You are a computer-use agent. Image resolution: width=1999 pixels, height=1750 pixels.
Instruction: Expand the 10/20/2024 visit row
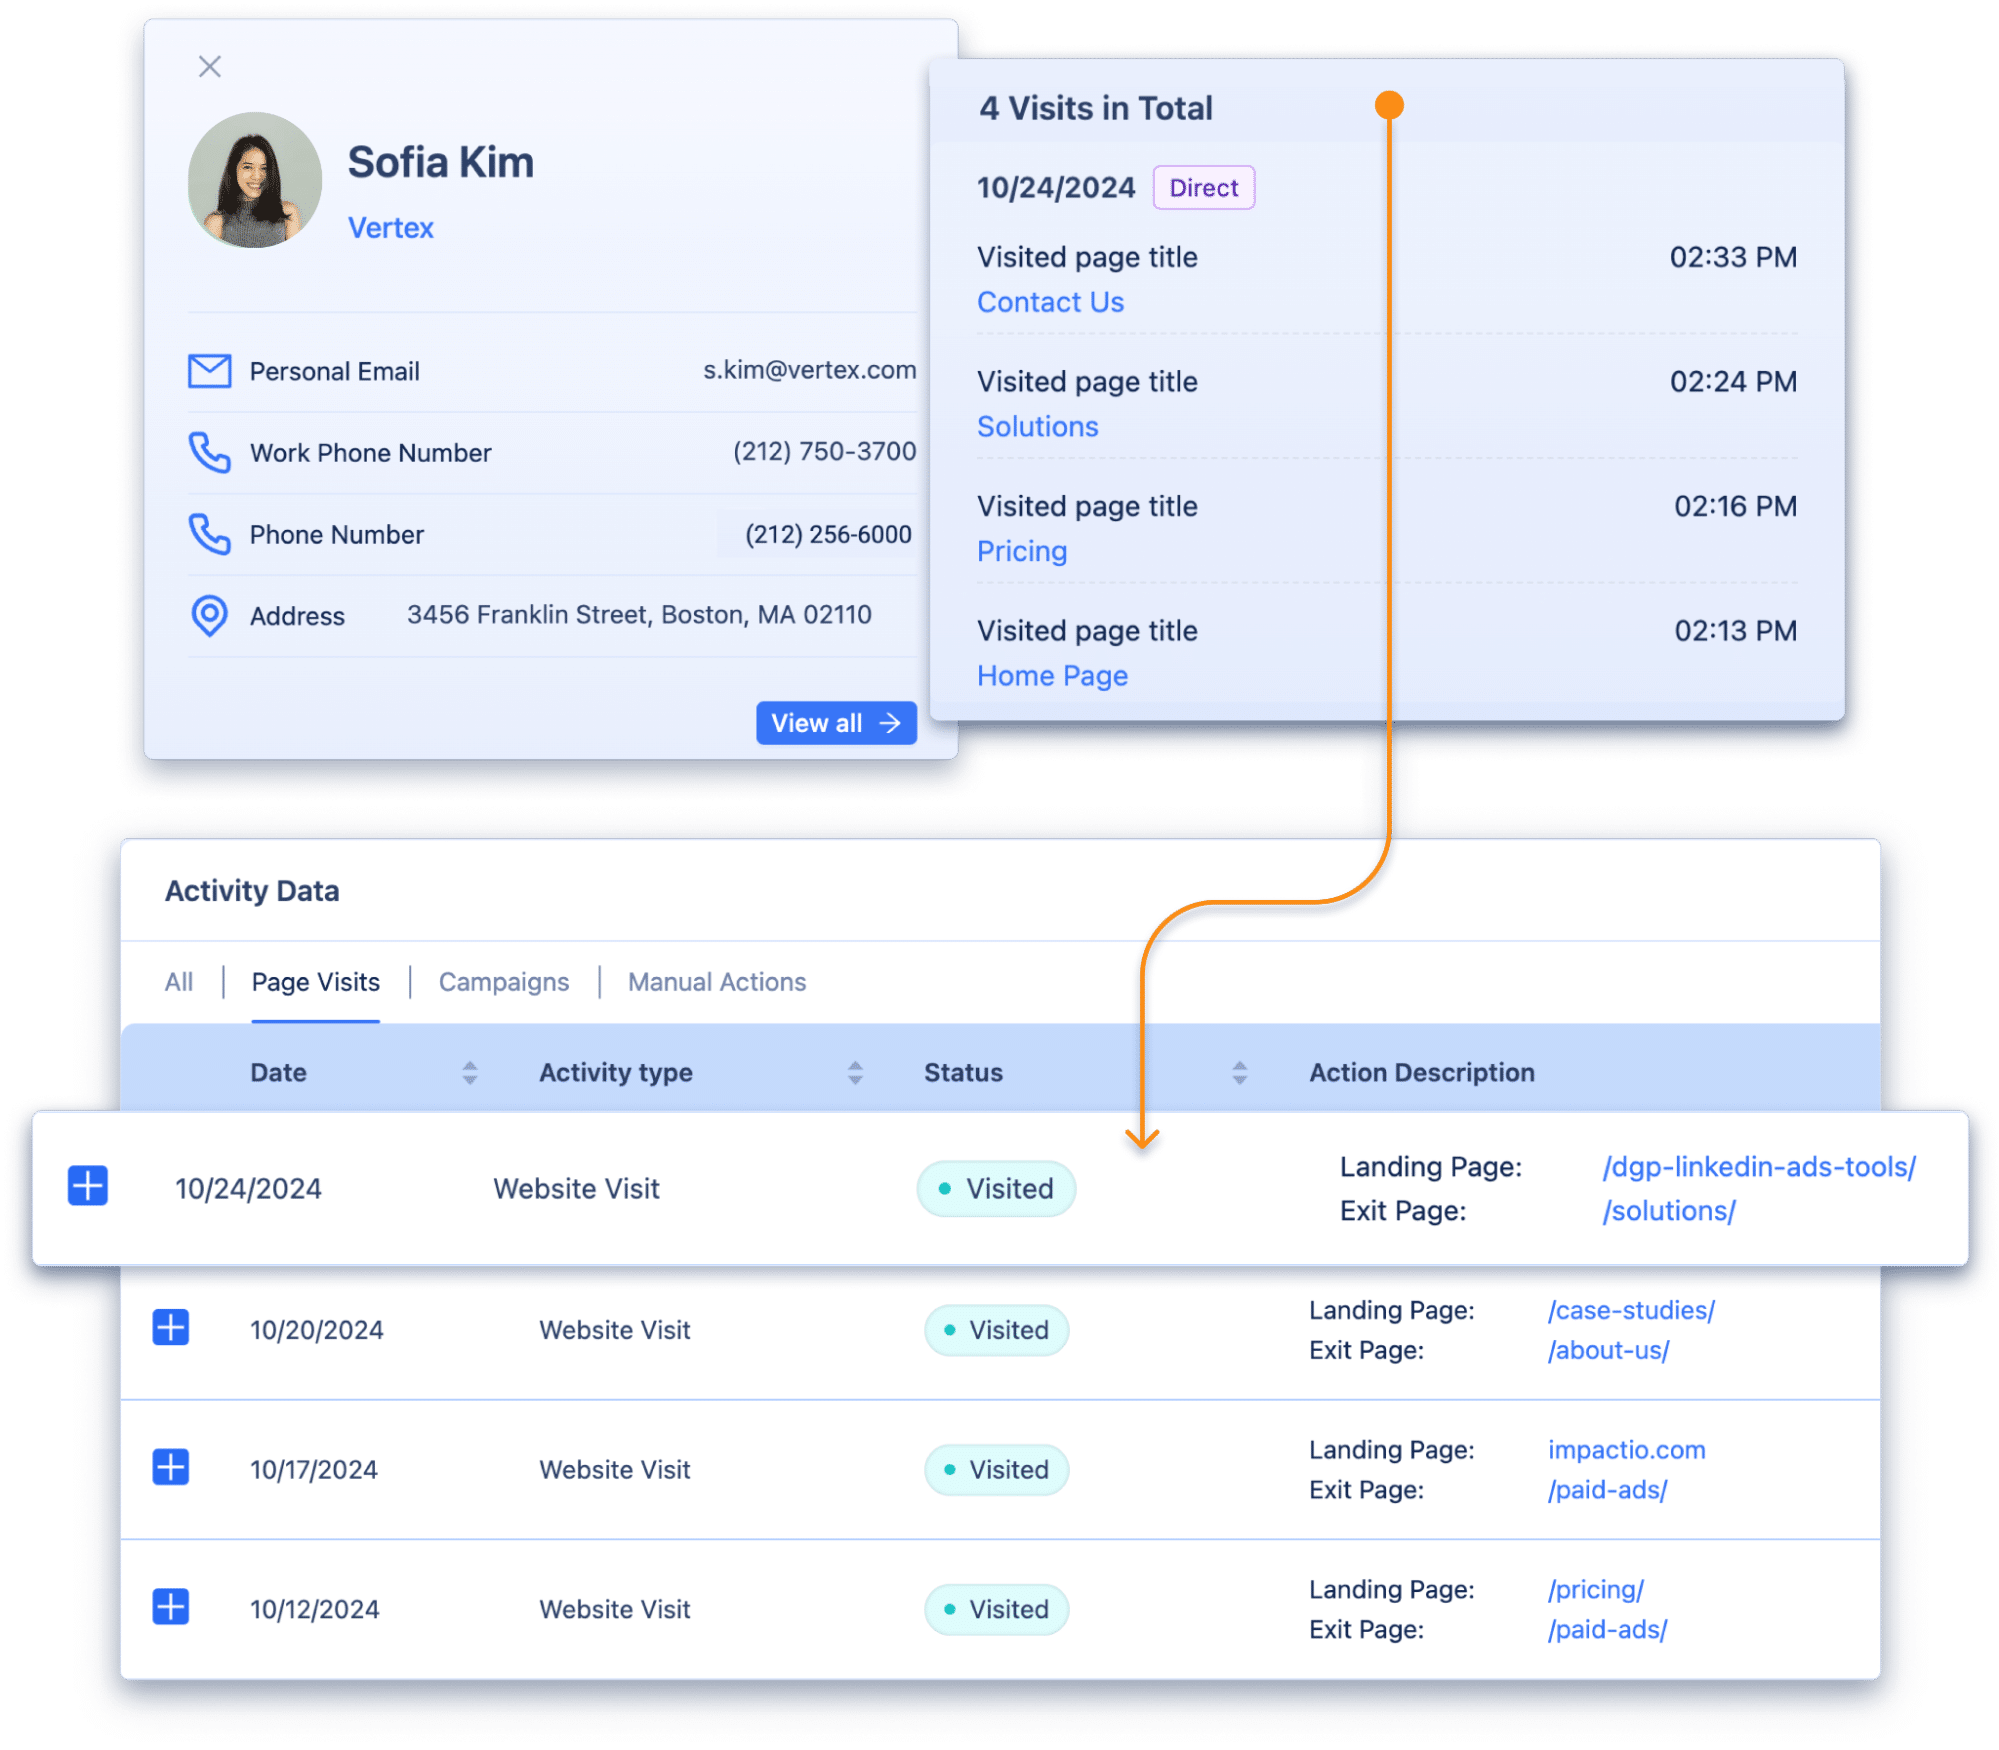[171, 1328]
